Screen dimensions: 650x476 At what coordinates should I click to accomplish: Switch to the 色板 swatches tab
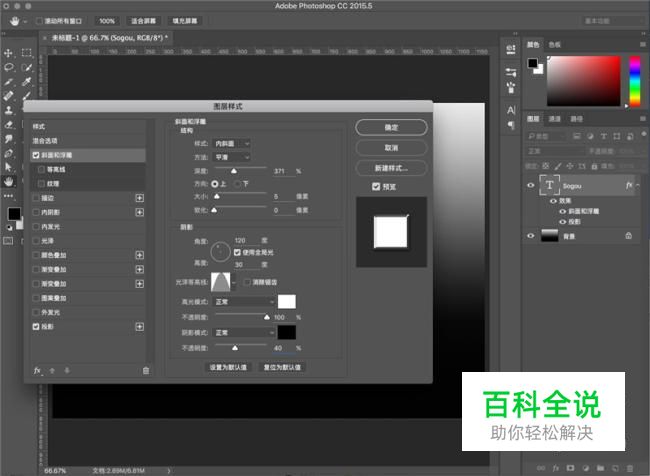555,44
